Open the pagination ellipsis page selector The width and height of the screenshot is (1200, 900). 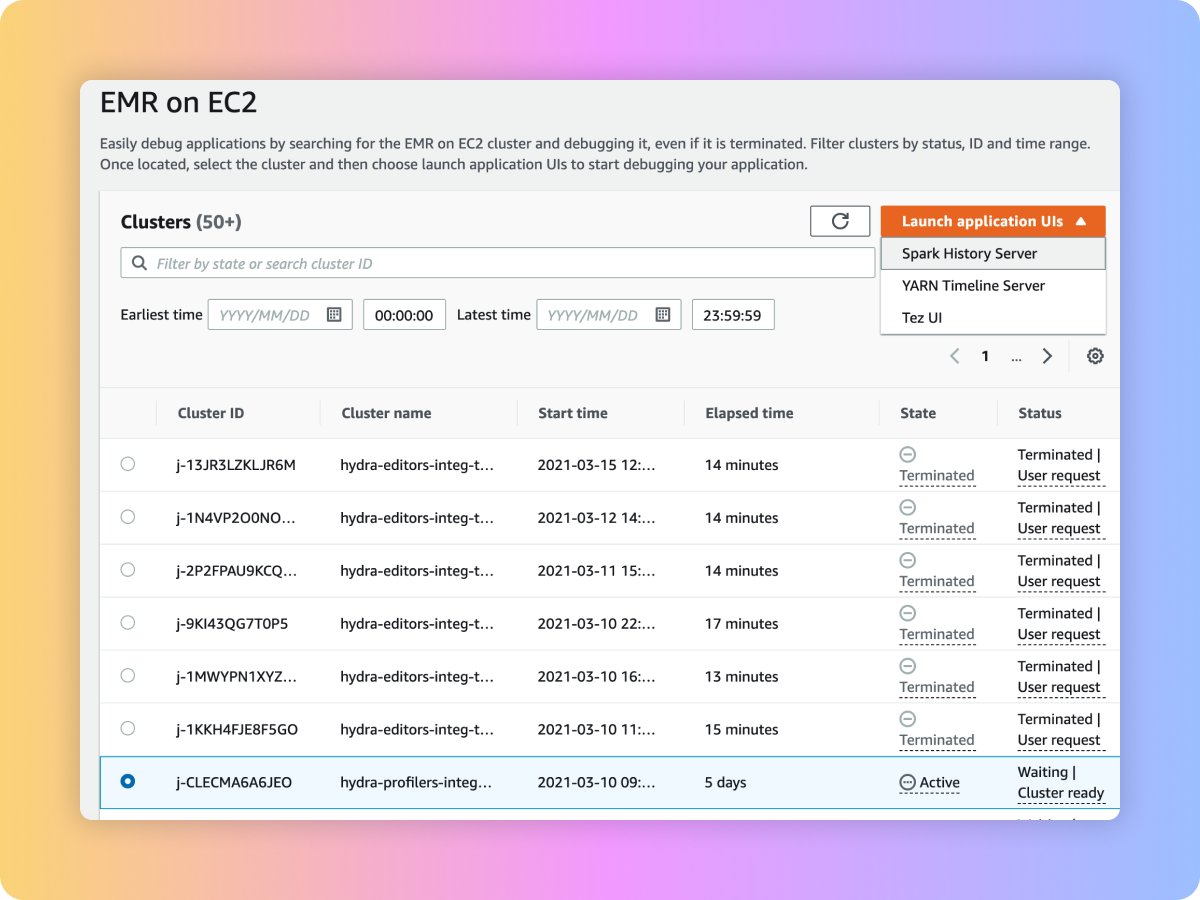tap(1016, 357)
